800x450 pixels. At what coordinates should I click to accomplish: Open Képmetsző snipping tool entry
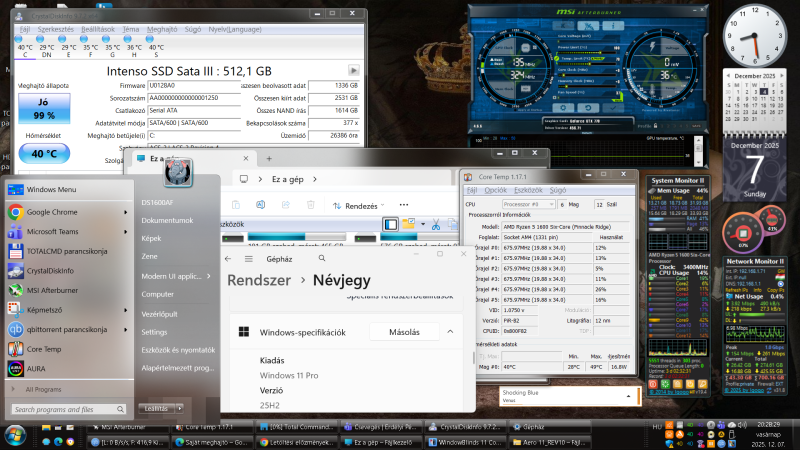[67, 310]
